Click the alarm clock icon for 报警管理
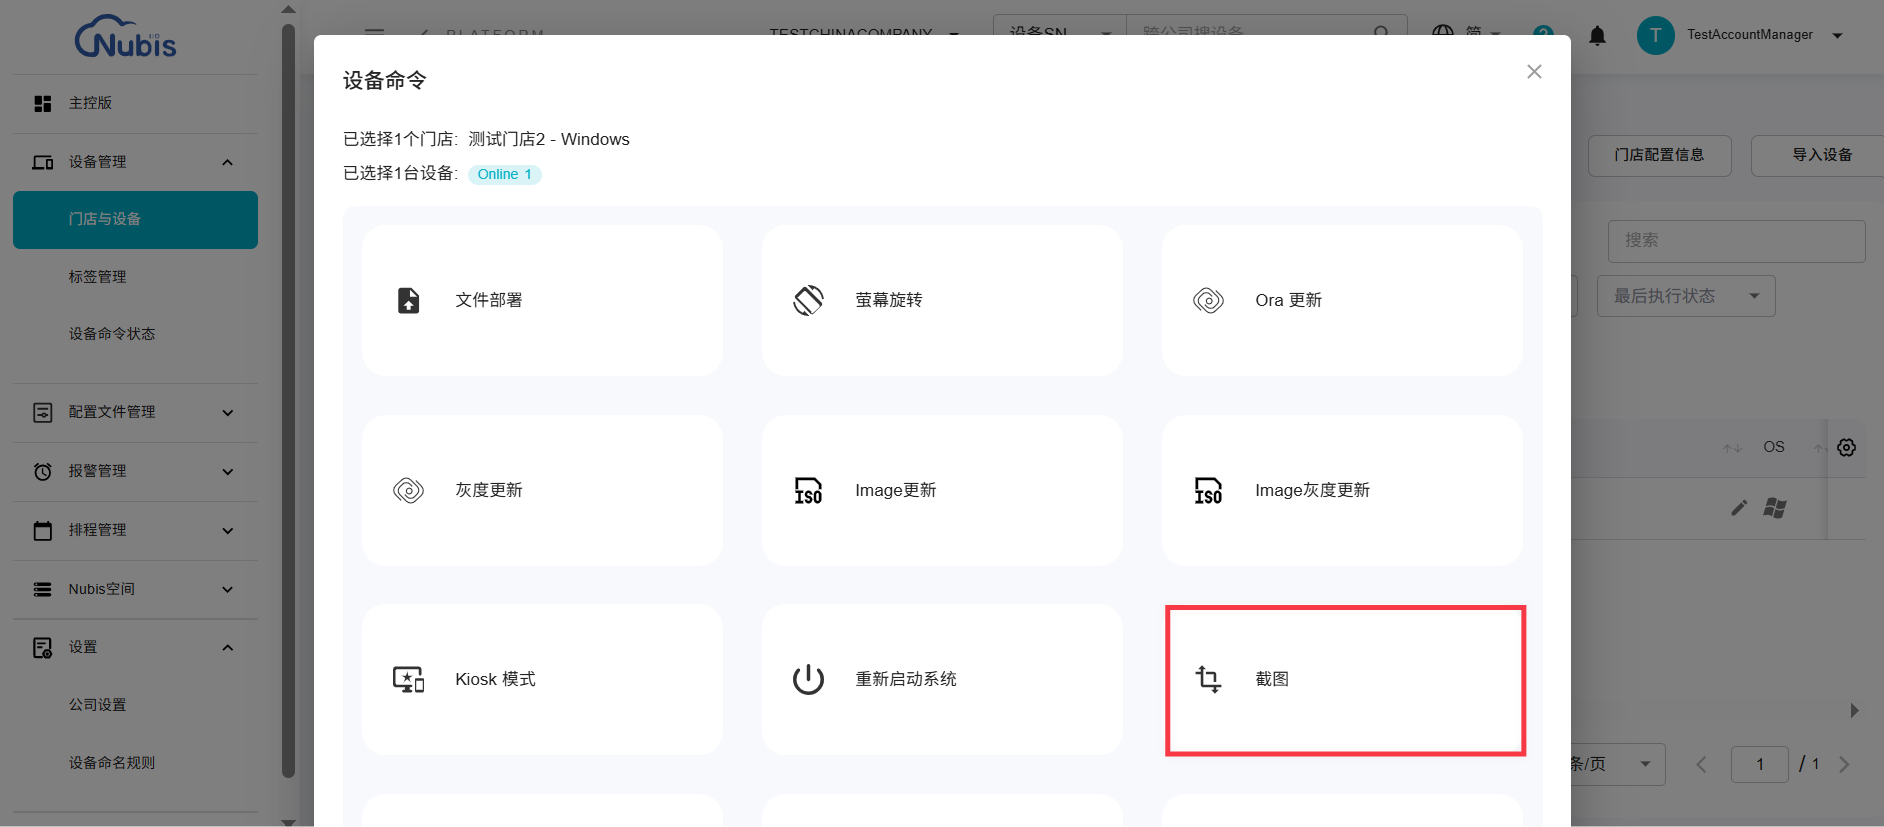 coord(42,471)
